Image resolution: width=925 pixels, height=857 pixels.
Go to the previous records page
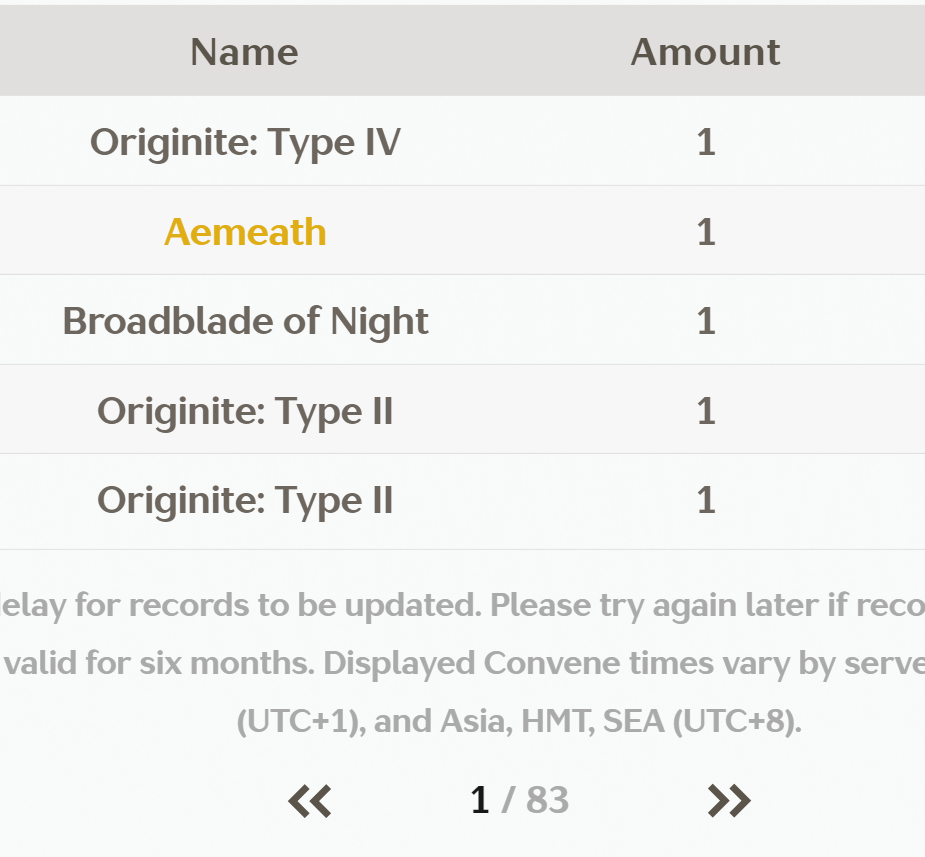310,800
